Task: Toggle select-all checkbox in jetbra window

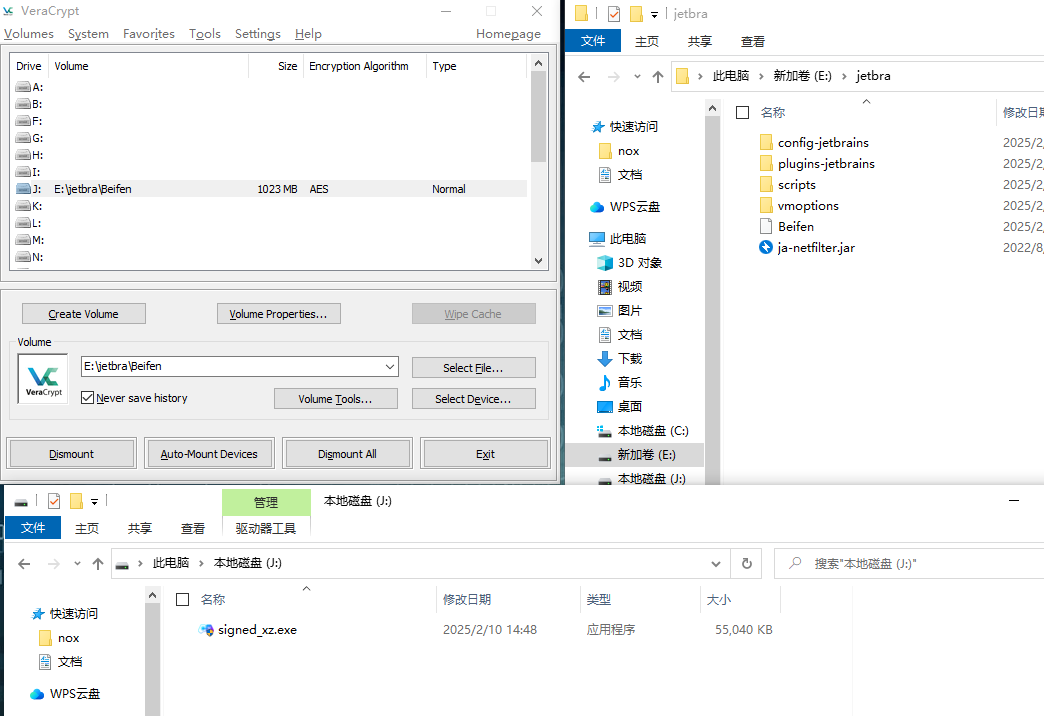Action: point(742,113)
